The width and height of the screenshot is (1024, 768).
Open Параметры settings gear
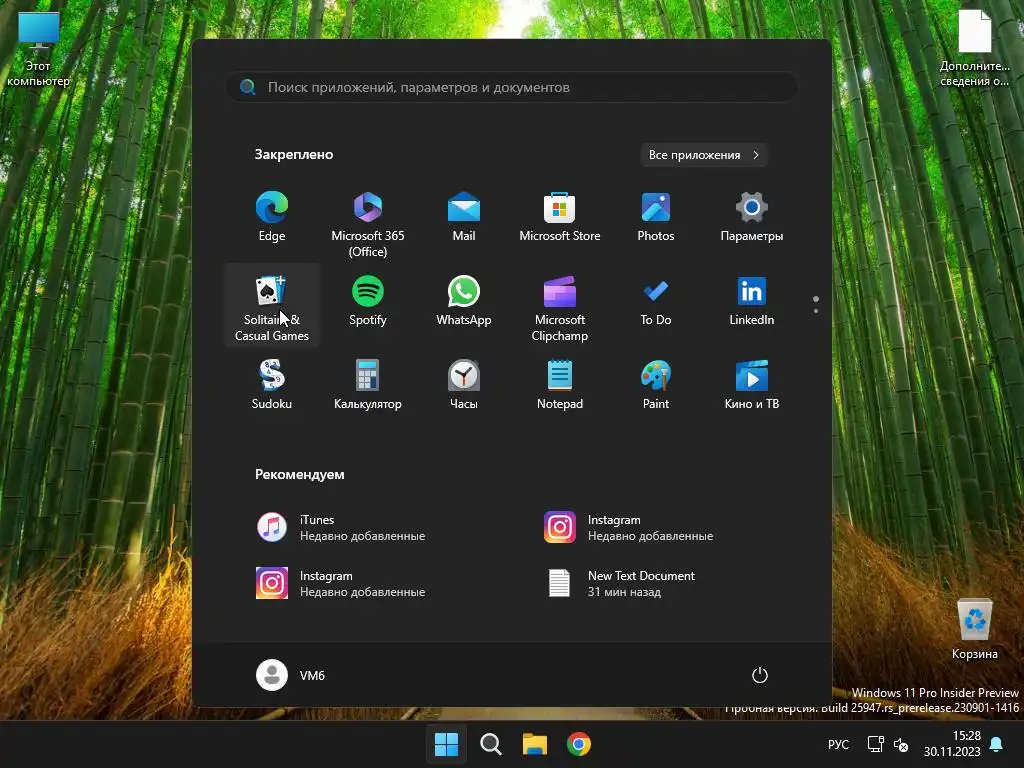752,217
